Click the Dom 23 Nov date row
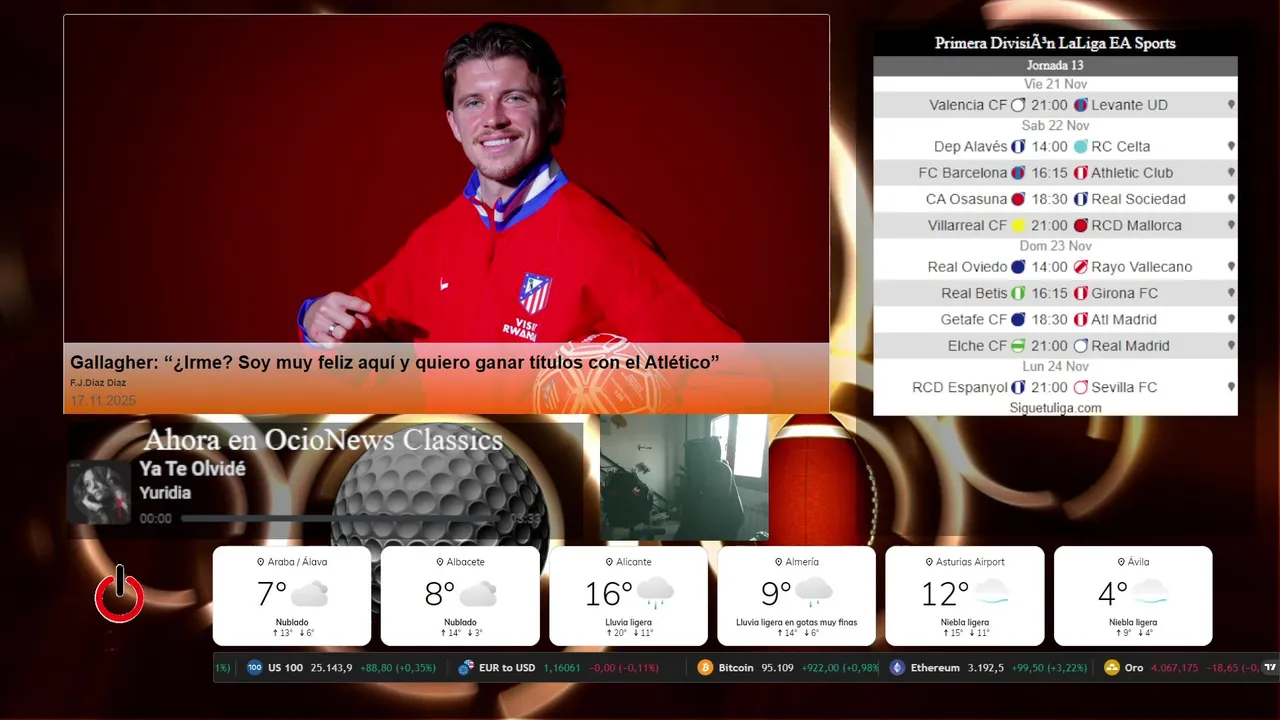 [1055, 246]
